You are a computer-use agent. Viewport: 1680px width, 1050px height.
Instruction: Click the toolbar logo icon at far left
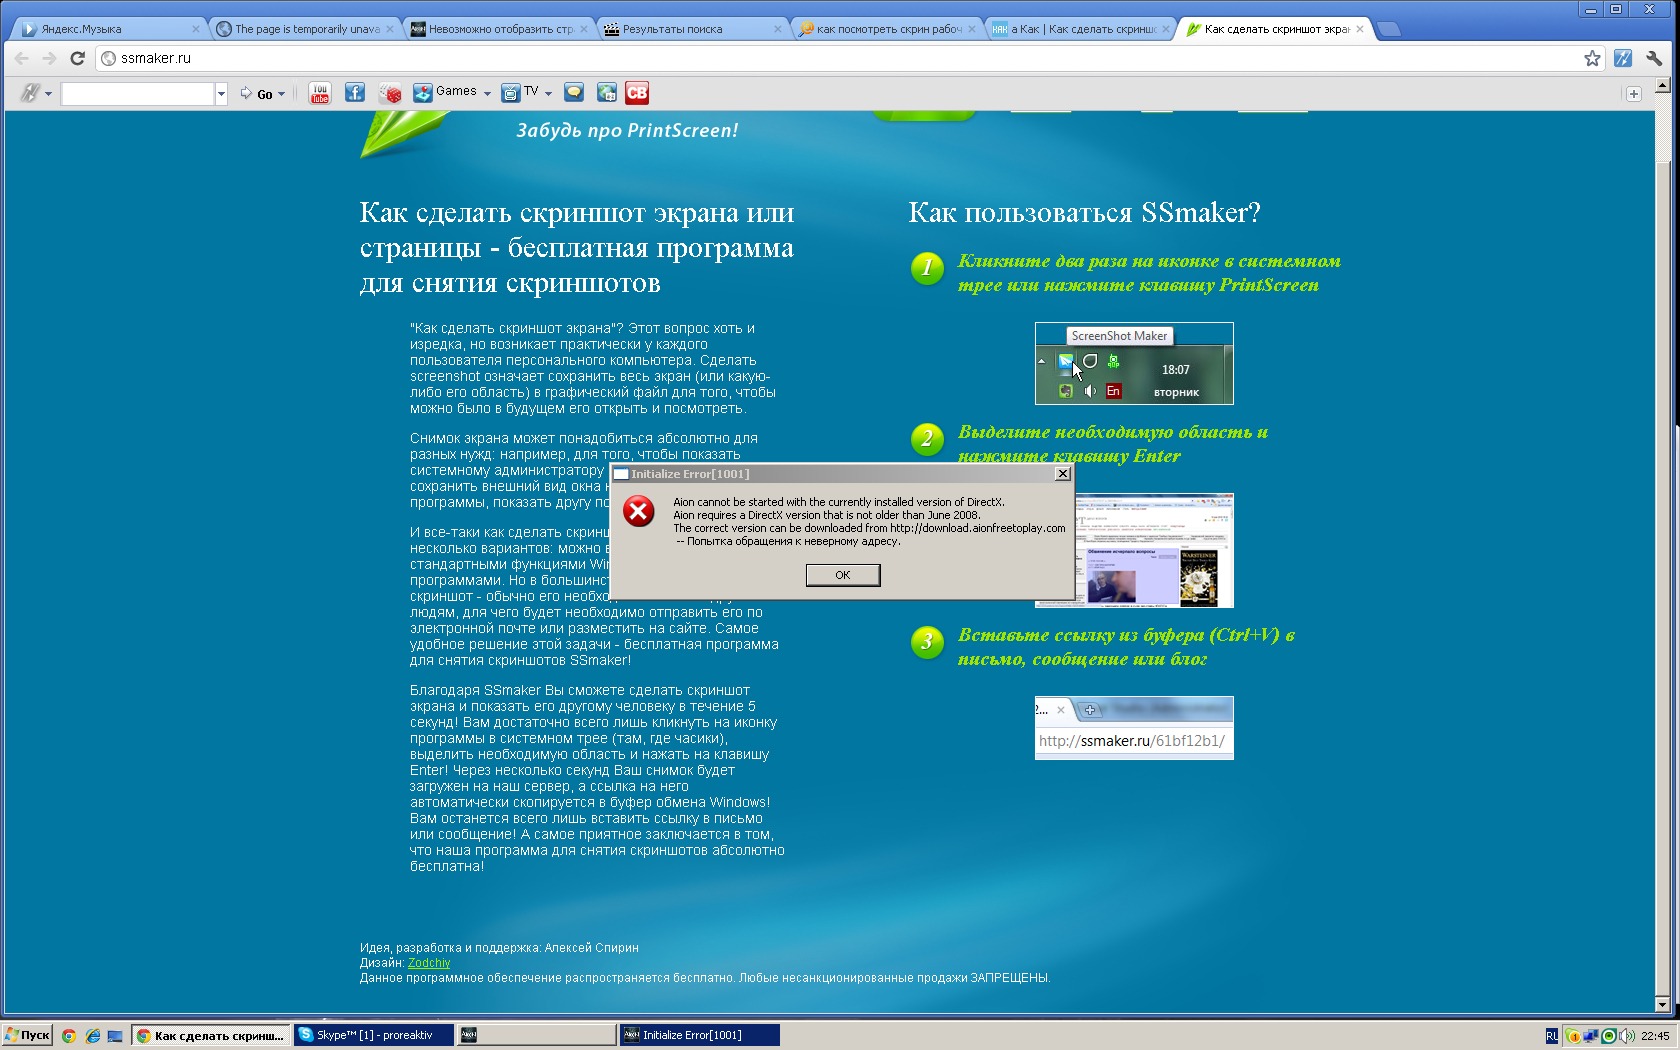click(x=29, y=93)
